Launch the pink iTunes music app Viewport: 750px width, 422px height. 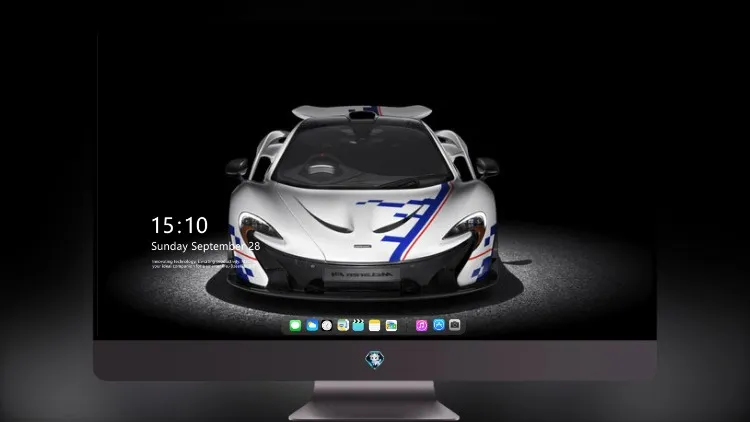pyautogui.click(x=421, y=325)
